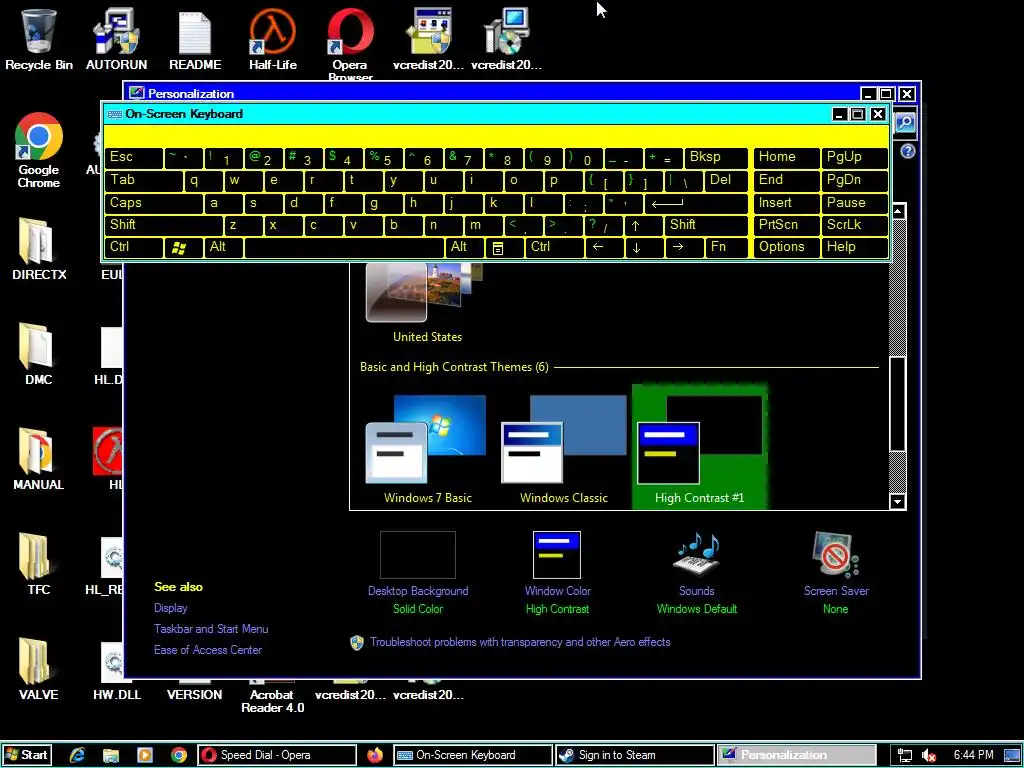Launch the Half-Life desktop shortcut
The width and height of the screenshot is (1024, 768).
point(272,38)
